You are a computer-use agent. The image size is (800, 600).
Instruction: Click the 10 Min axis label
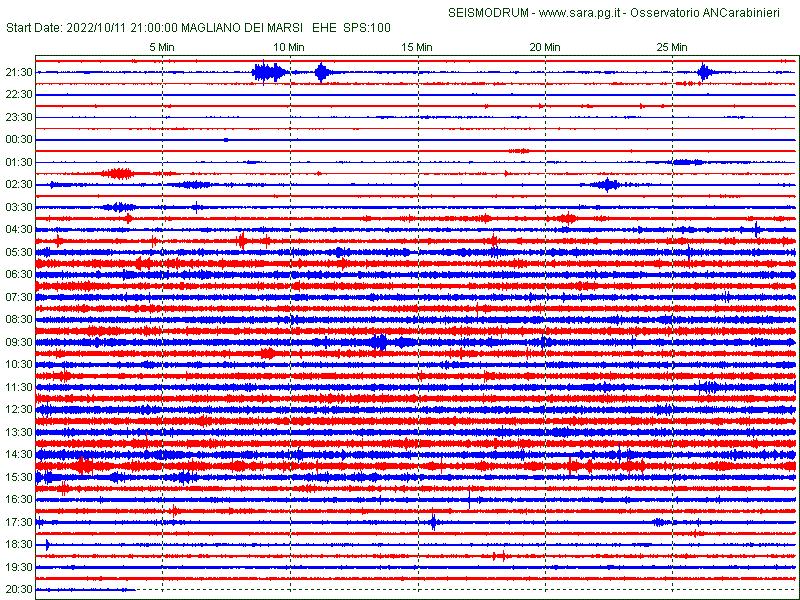click(x=289, y=47)
